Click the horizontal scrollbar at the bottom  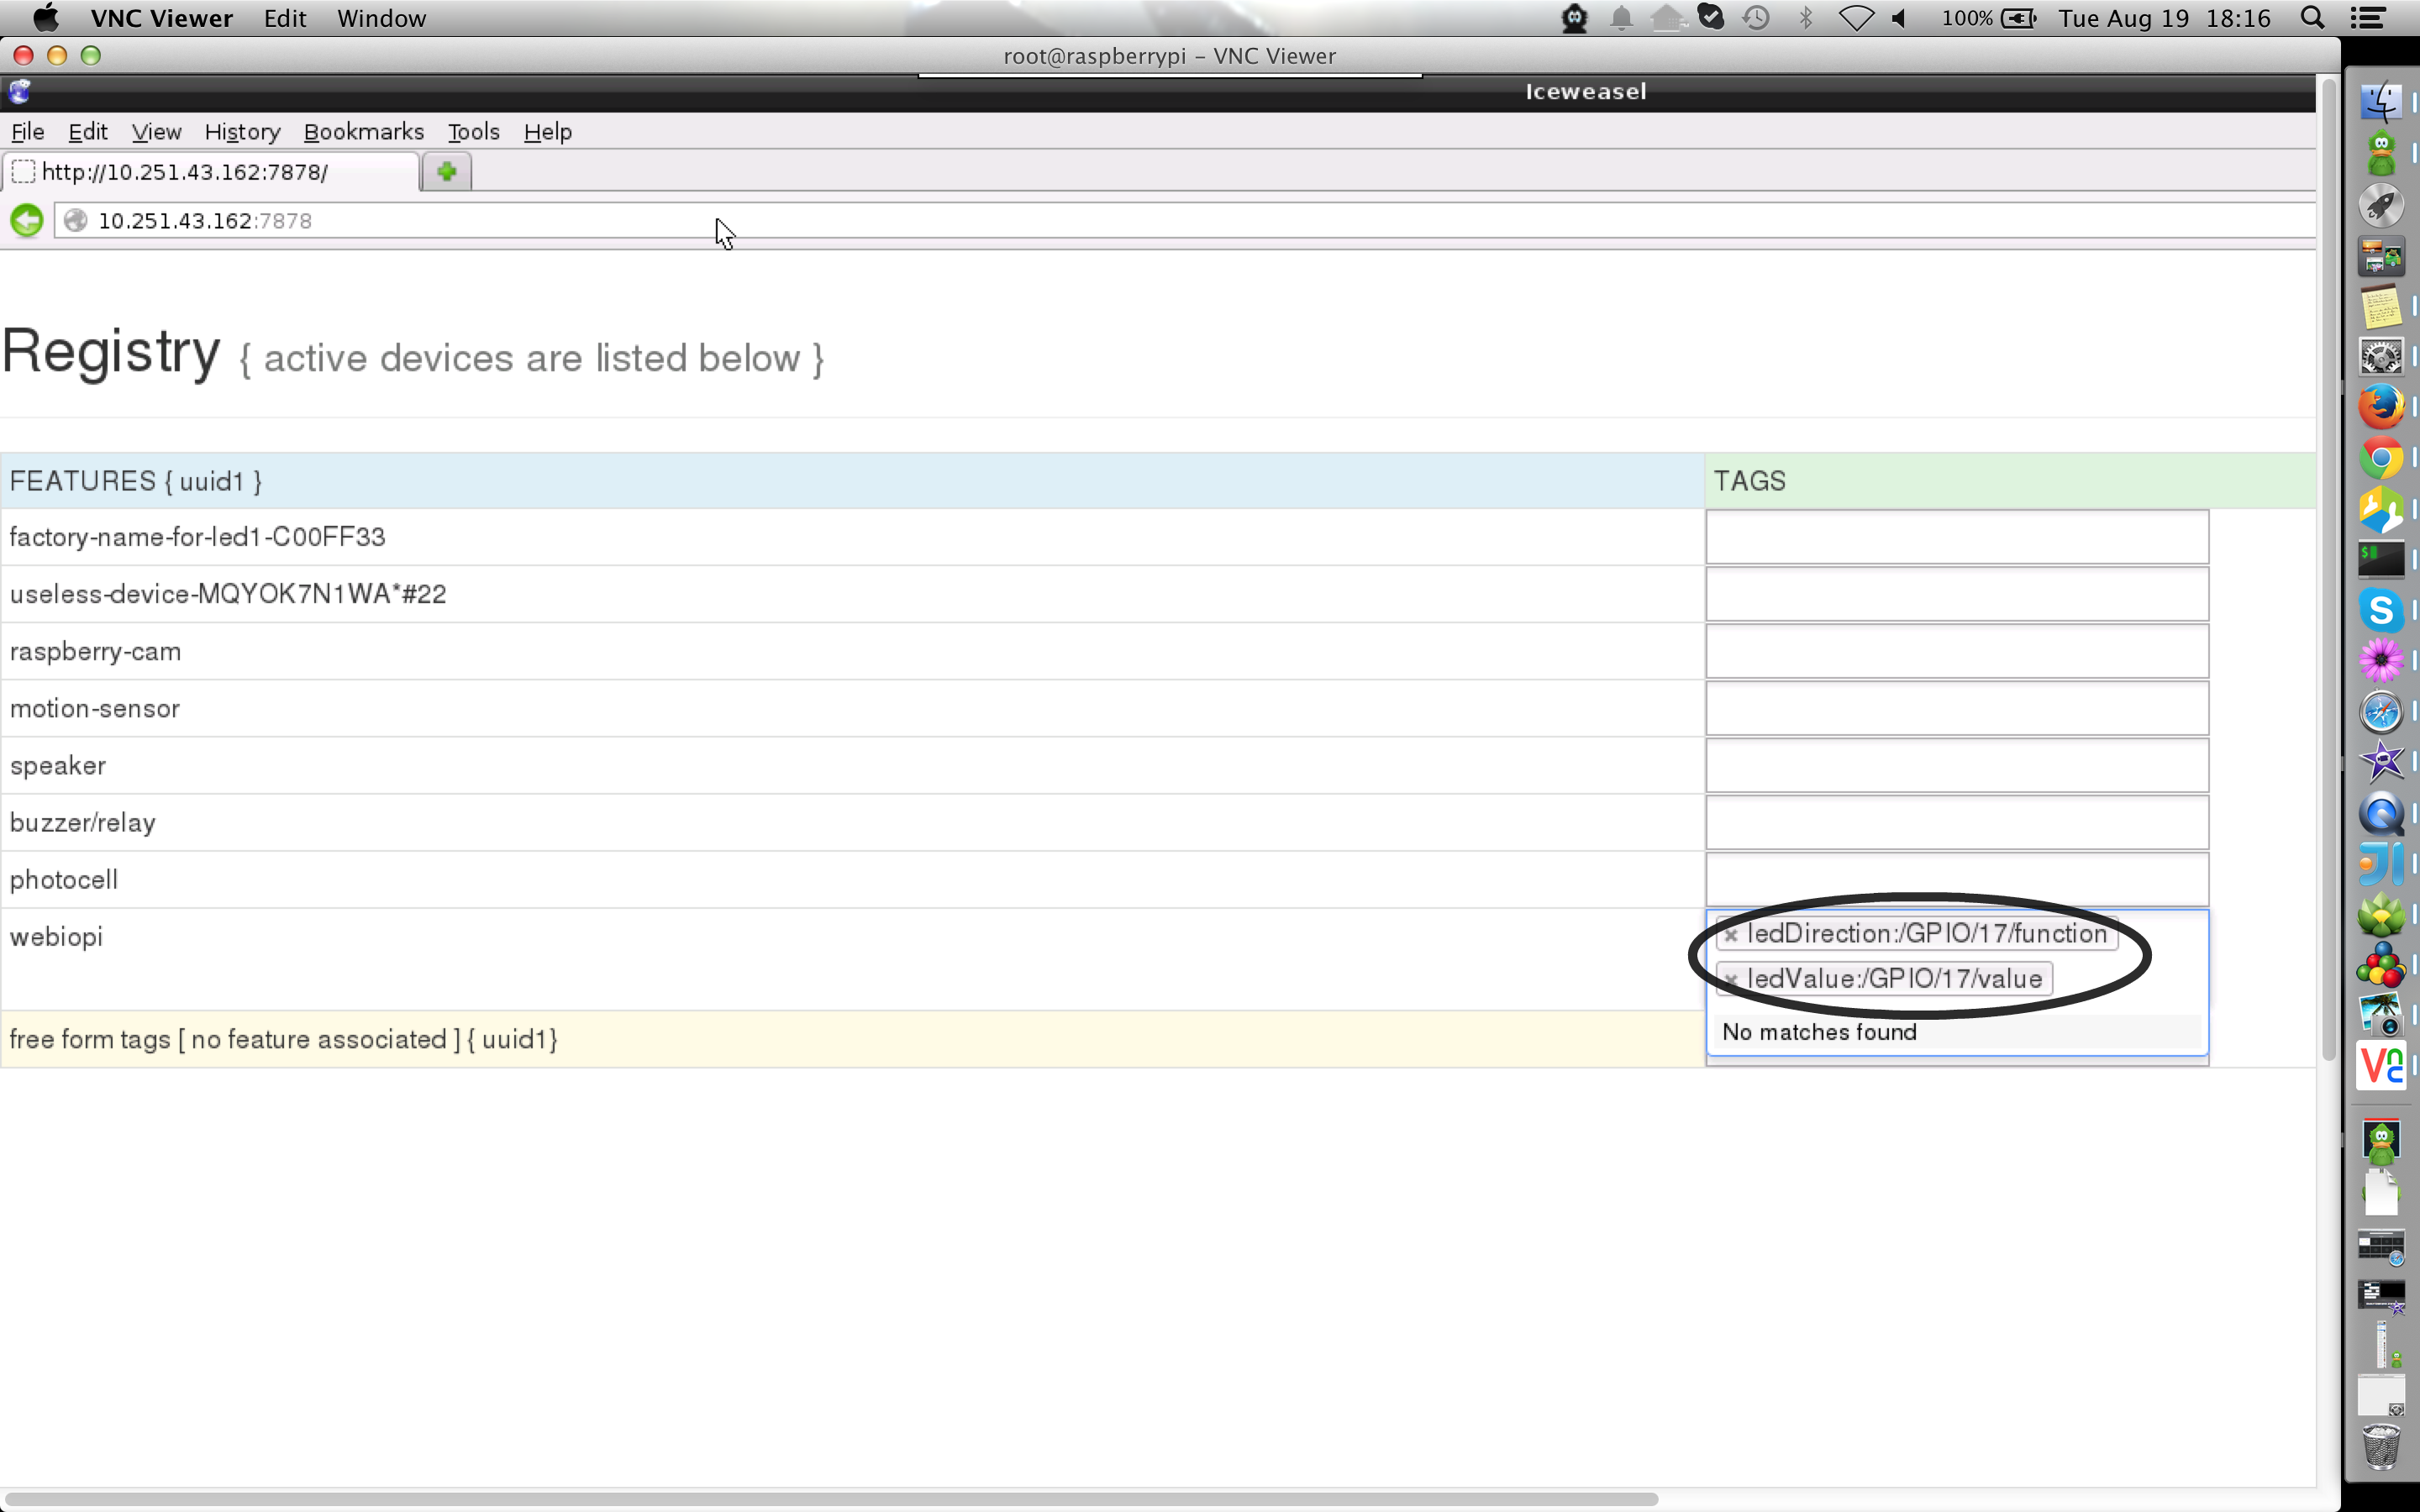pyautogui.click(x=830, y=1499)
